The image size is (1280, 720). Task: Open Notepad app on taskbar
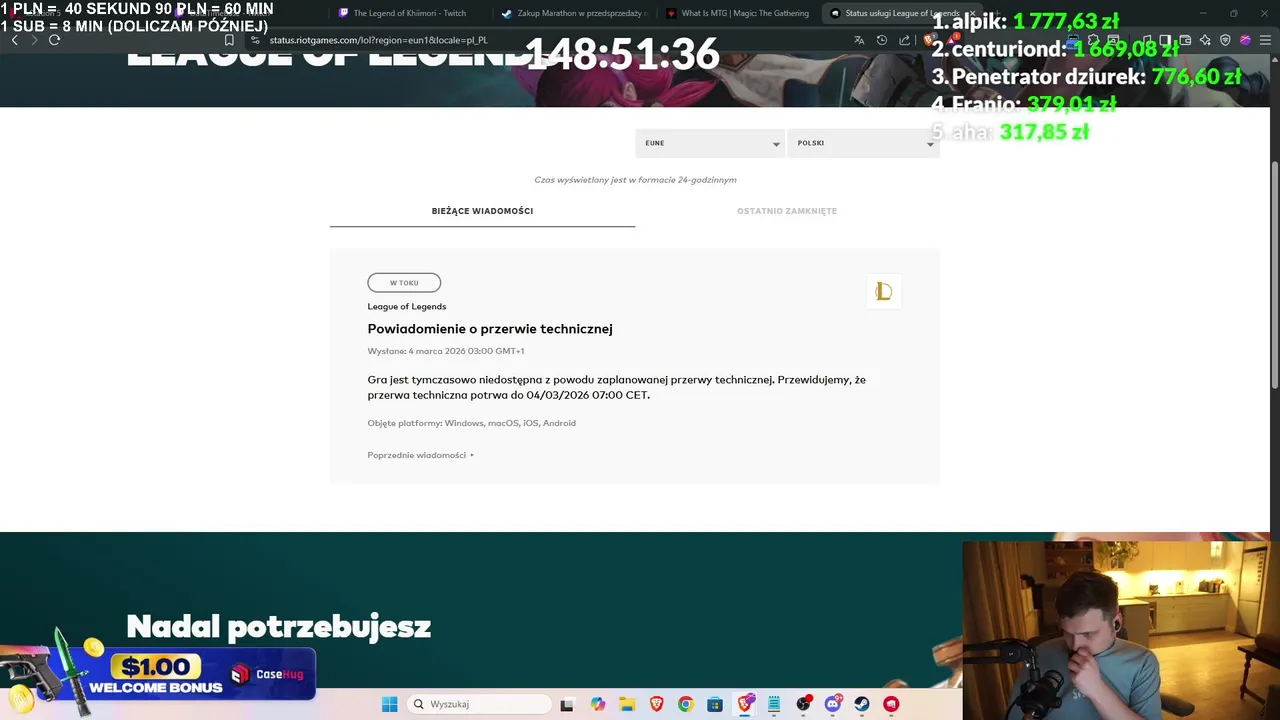(x=774, y=704)
